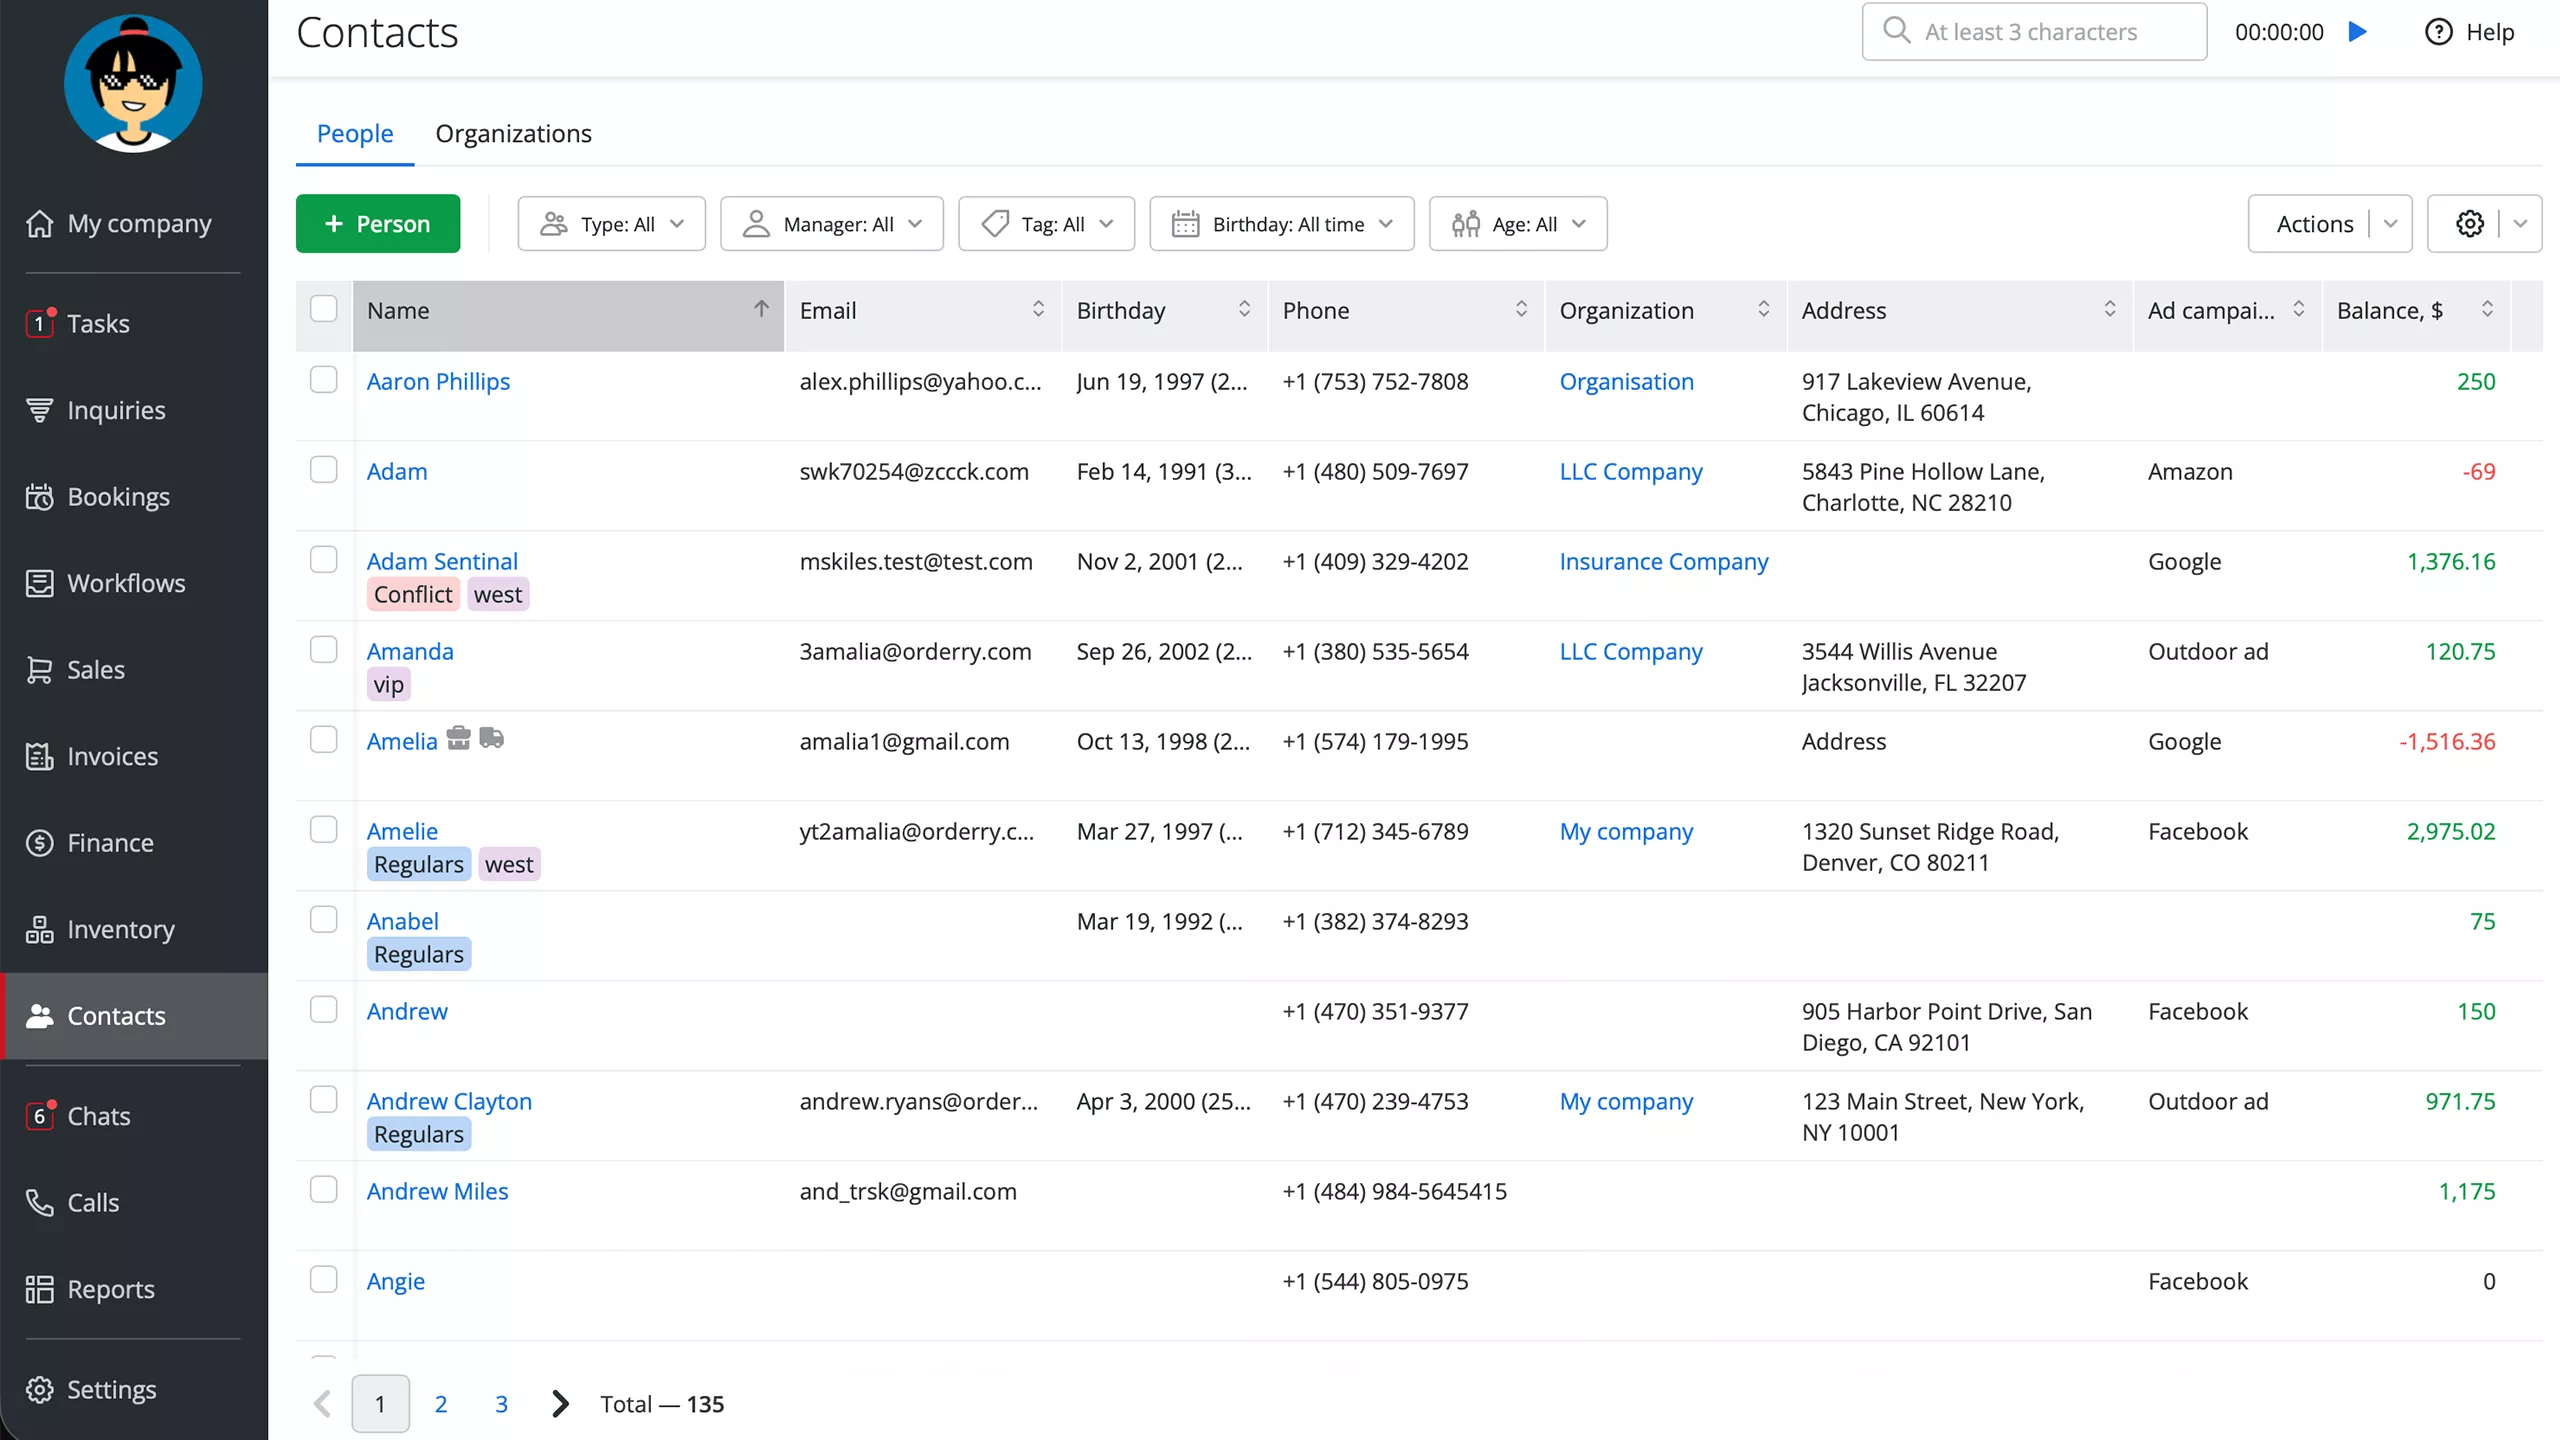Switch to the Organizations tab

tap(513, 133)
